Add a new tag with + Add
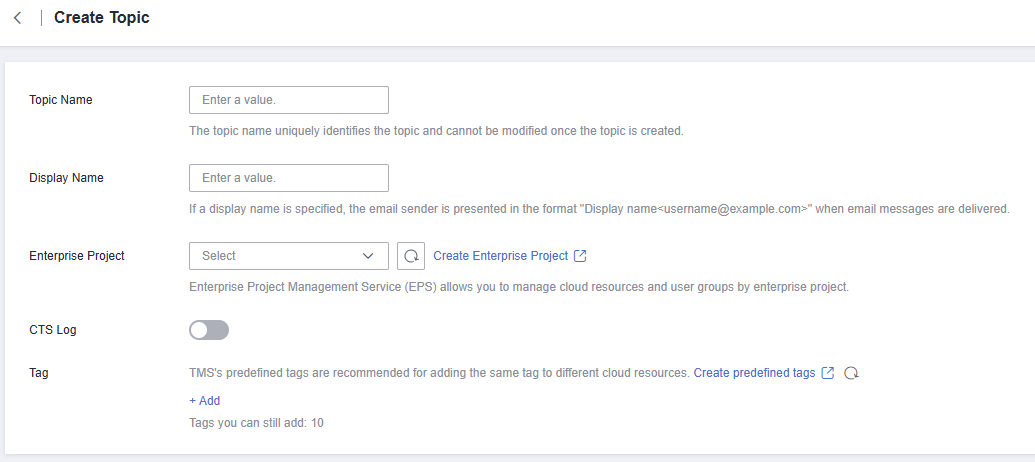This screenshot has height=462, width=1035. tap(205, 401)
